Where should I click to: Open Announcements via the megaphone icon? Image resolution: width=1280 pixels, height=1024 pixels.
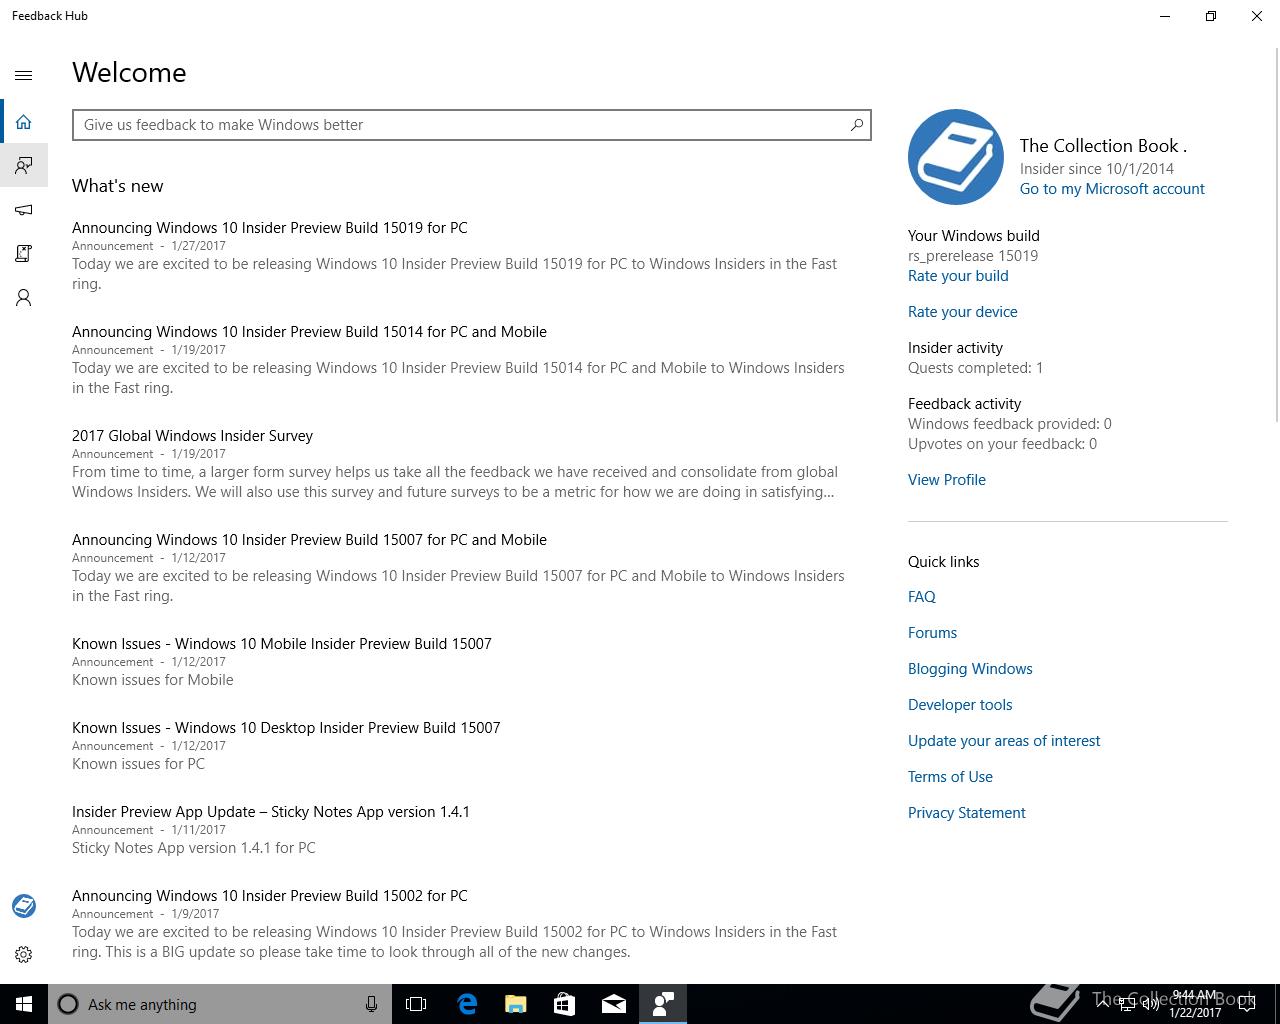pyautogui.click(x=24, y=210)
